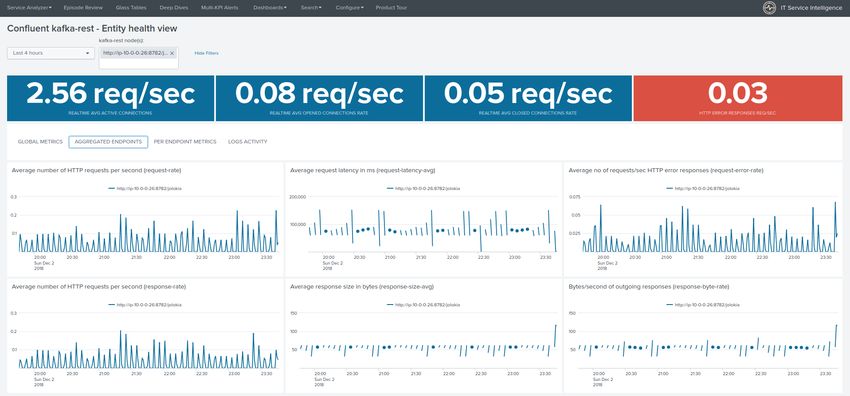Toggle the legend entry in response-rate chart
Screen dimensions: 850x396
pos(145,305)
